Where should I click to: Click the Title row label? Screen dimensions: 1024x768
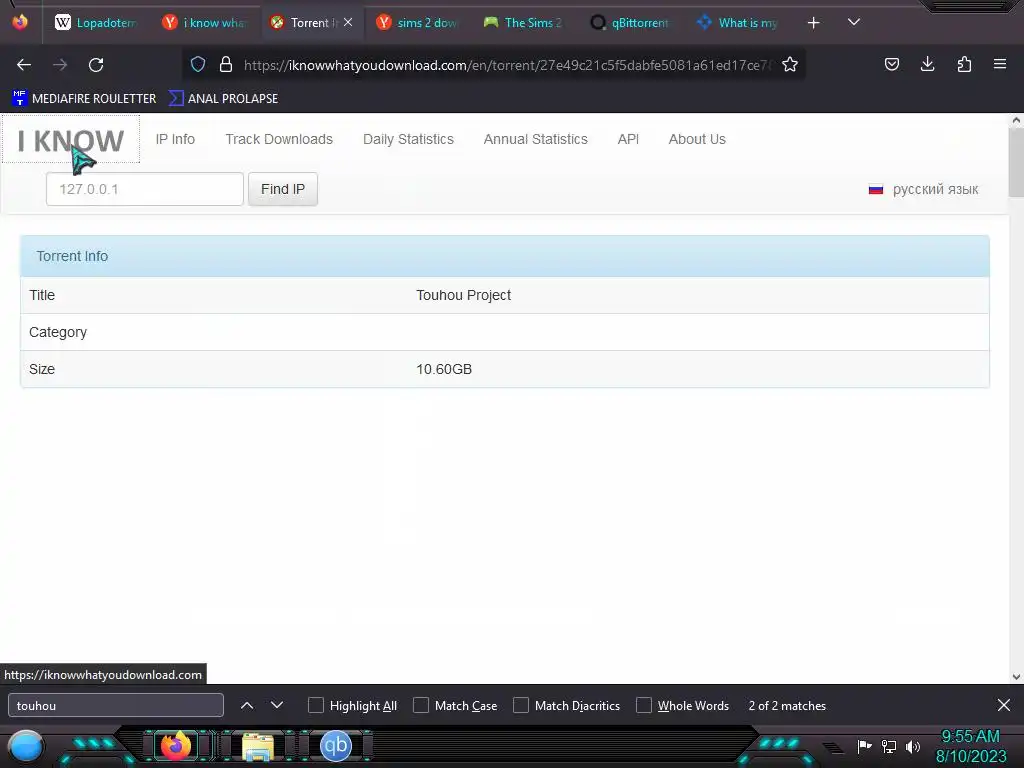(42, 295)
